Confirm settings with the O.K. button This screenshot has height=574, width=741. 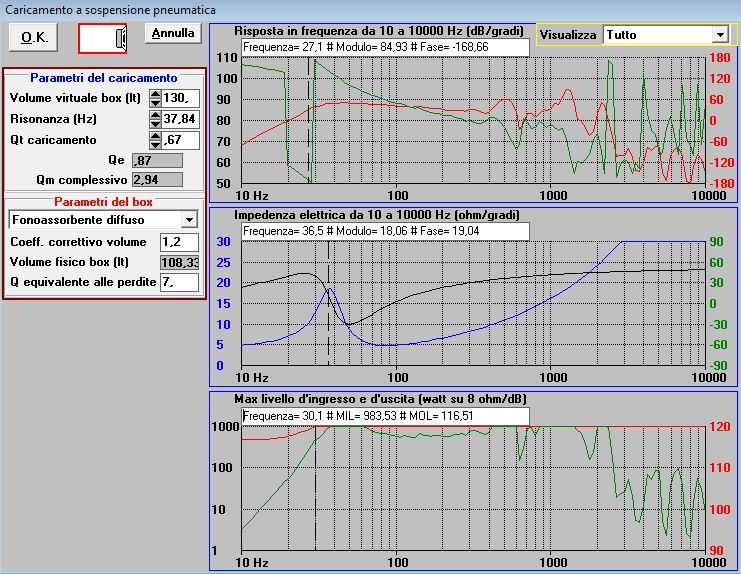[33, 38]
